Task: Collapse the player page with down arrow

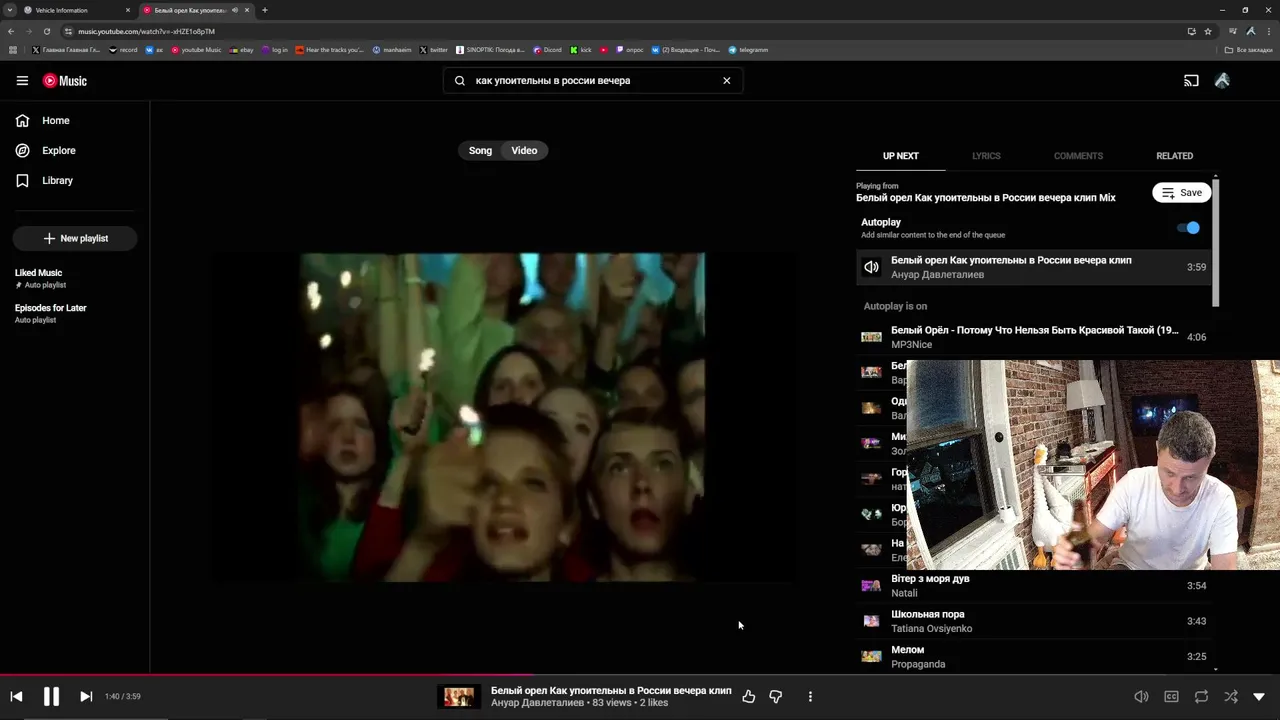Action: [x=1259, y=696]
